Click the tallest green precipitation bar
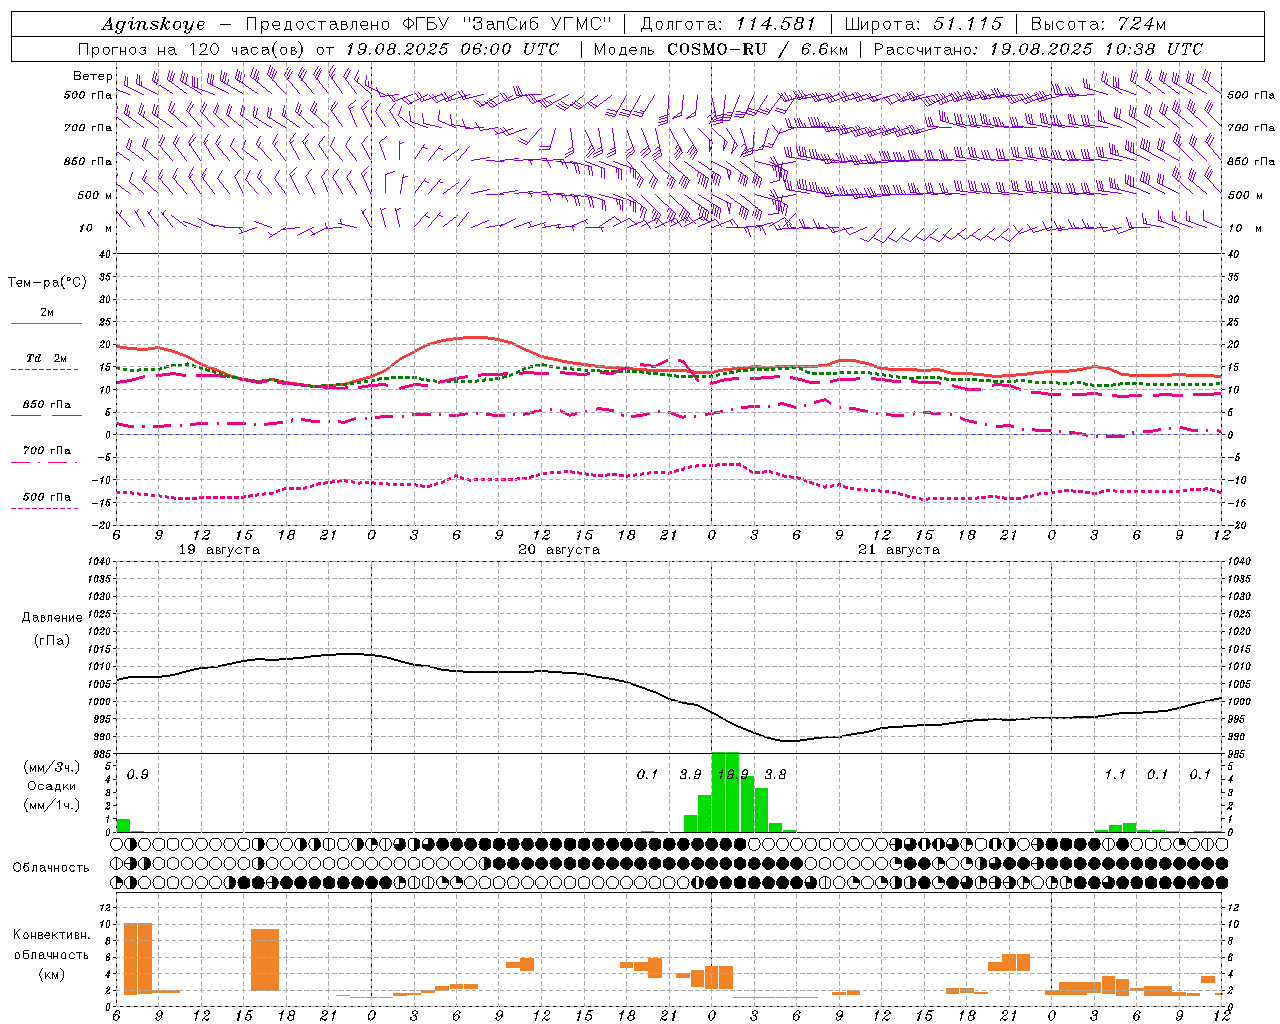Viewport: 1280px width, 1024px height. point(725,792)
